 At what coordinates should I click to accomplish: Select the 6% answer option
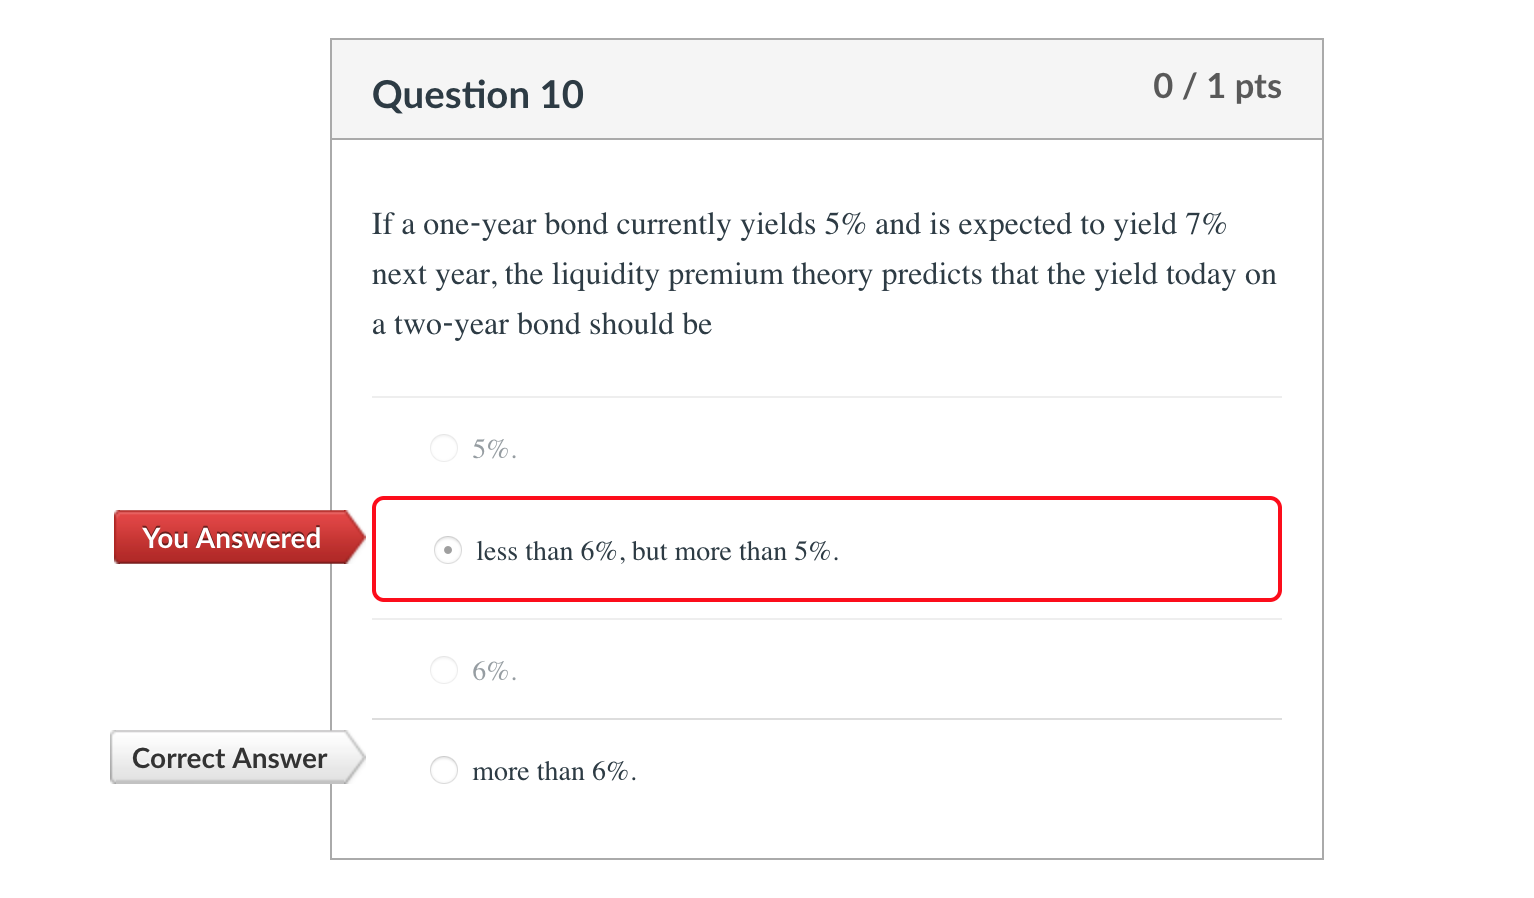[x=444, y=670]
